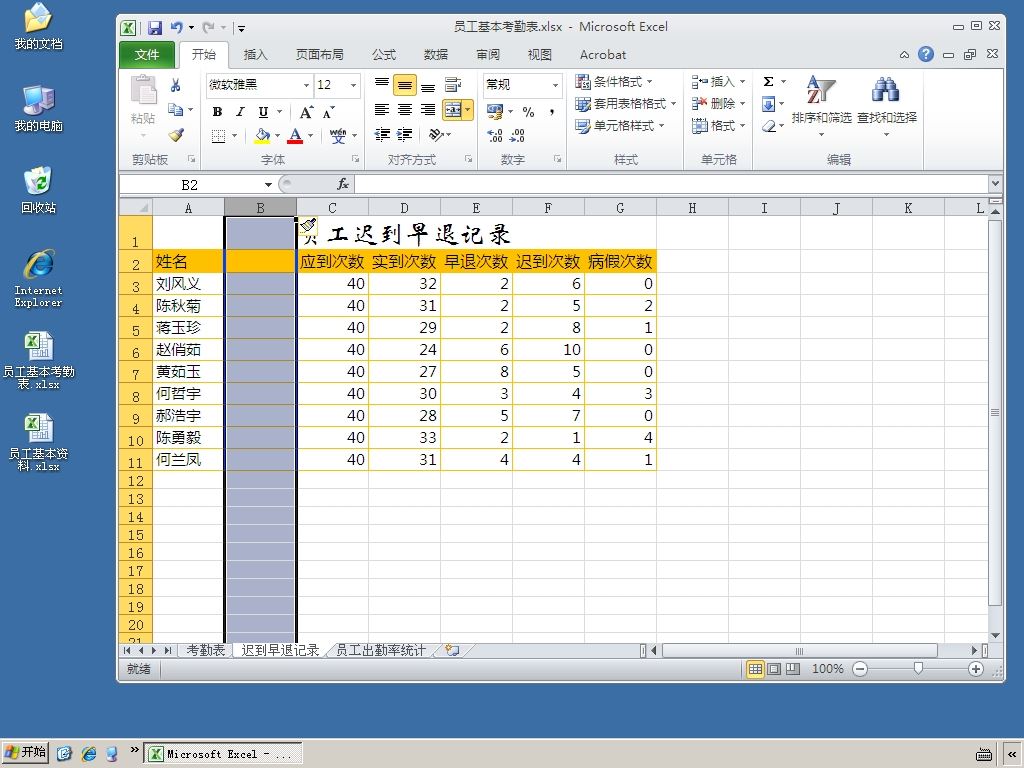1024x768 pixels.
Task: Toggle Italic formatting
Action: (240, 112)
